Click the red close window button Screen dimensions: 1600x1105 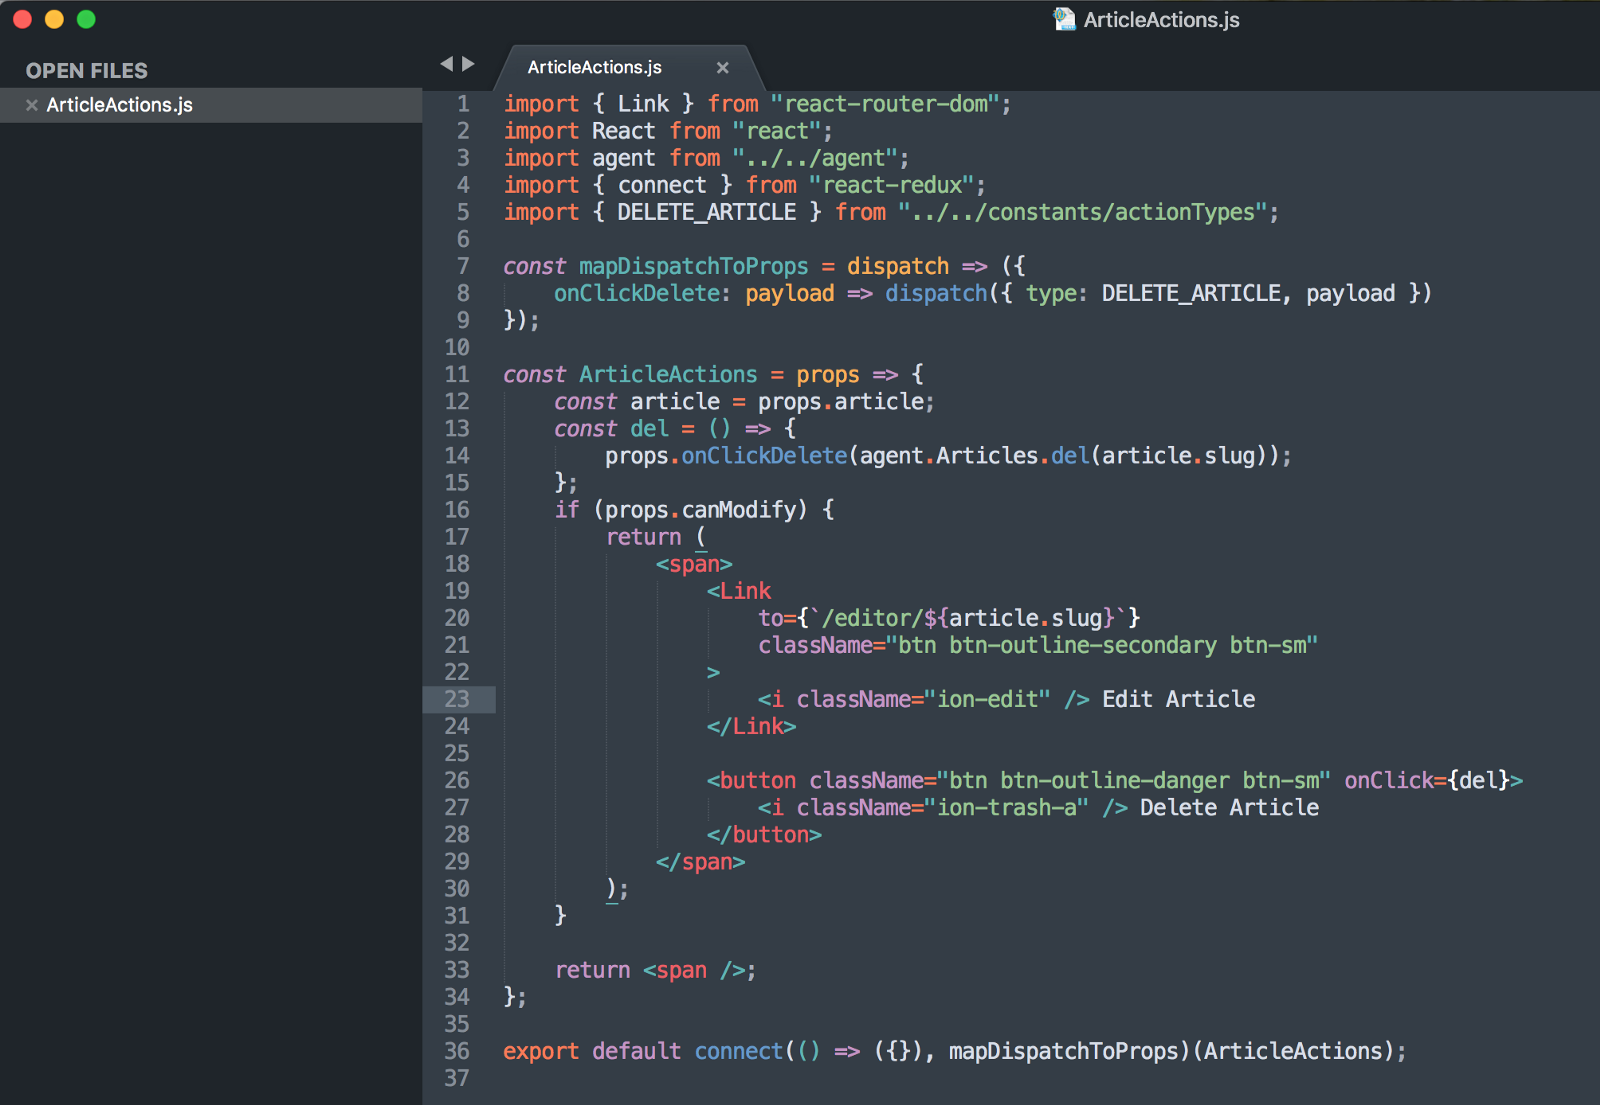coord(22,19)
